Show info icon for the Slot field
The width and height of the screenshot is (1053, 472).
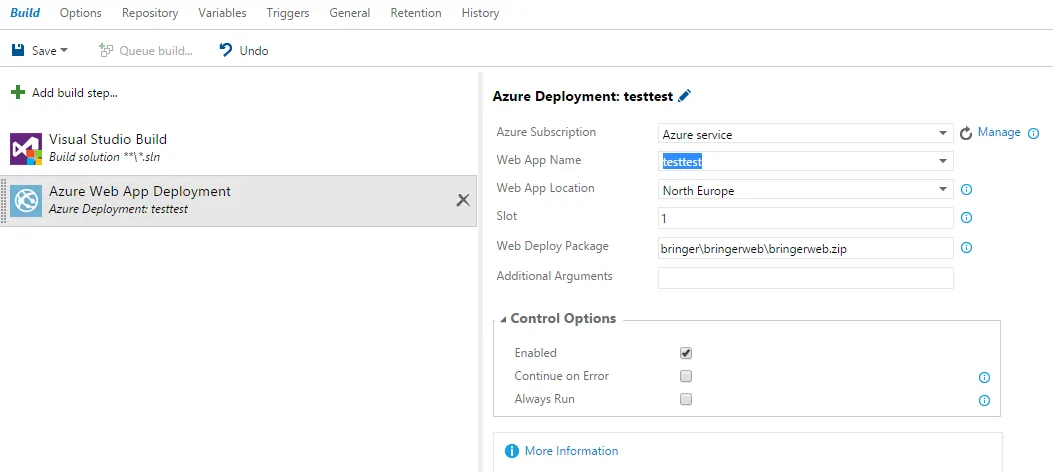tap(967, 218)
